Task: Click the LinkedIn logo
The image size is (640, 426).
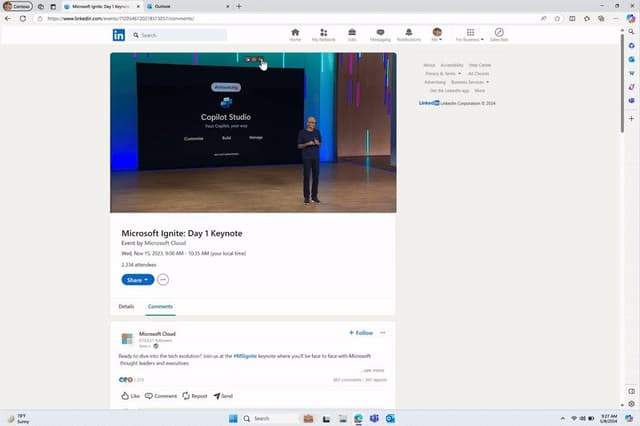Action: 119,35
